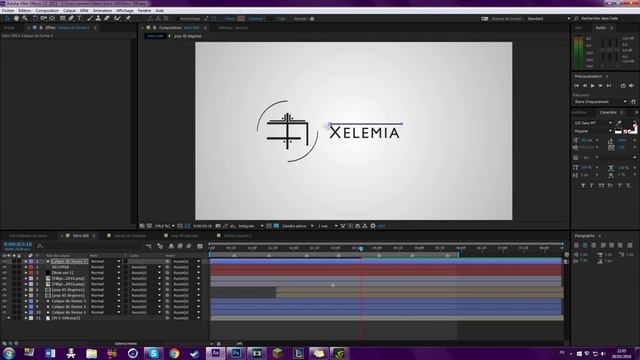
Task: Open the Calque menu
Action: pyautogui.click(x=69, y=11)
